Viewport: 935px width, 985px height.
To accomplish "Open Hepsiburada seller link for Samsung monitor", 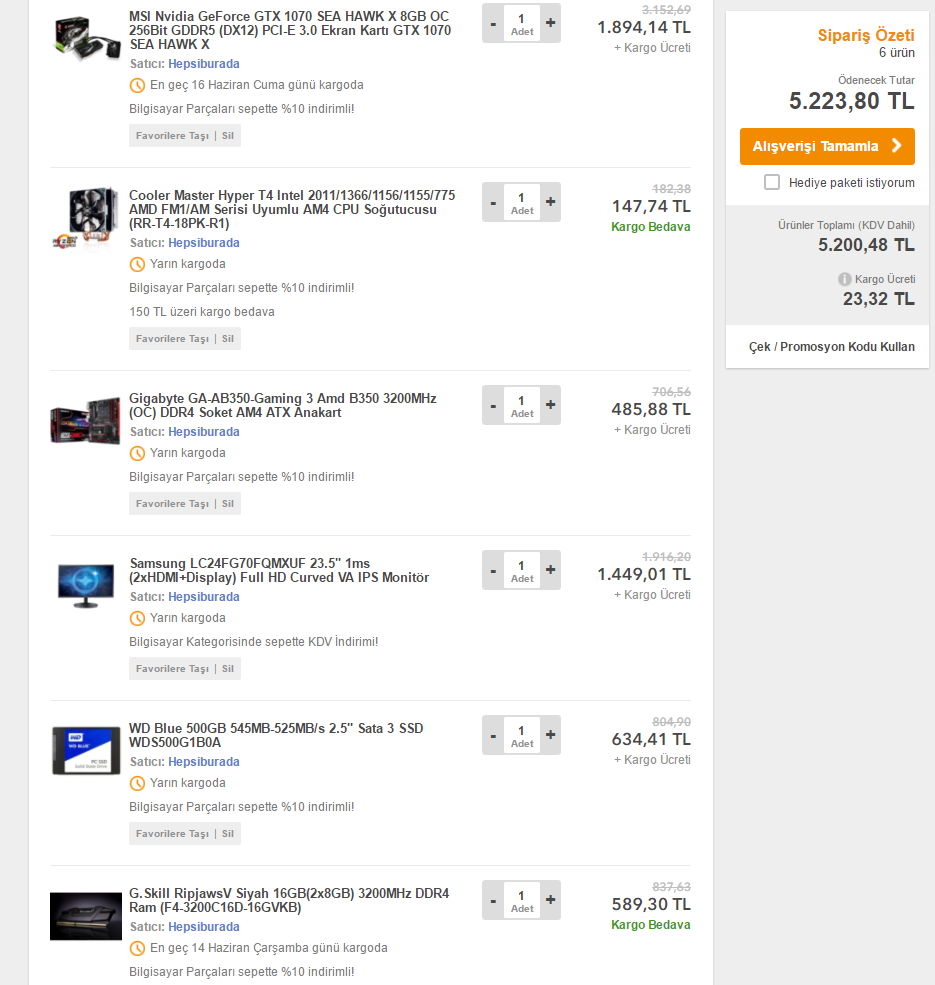I will tap(204, 597).
